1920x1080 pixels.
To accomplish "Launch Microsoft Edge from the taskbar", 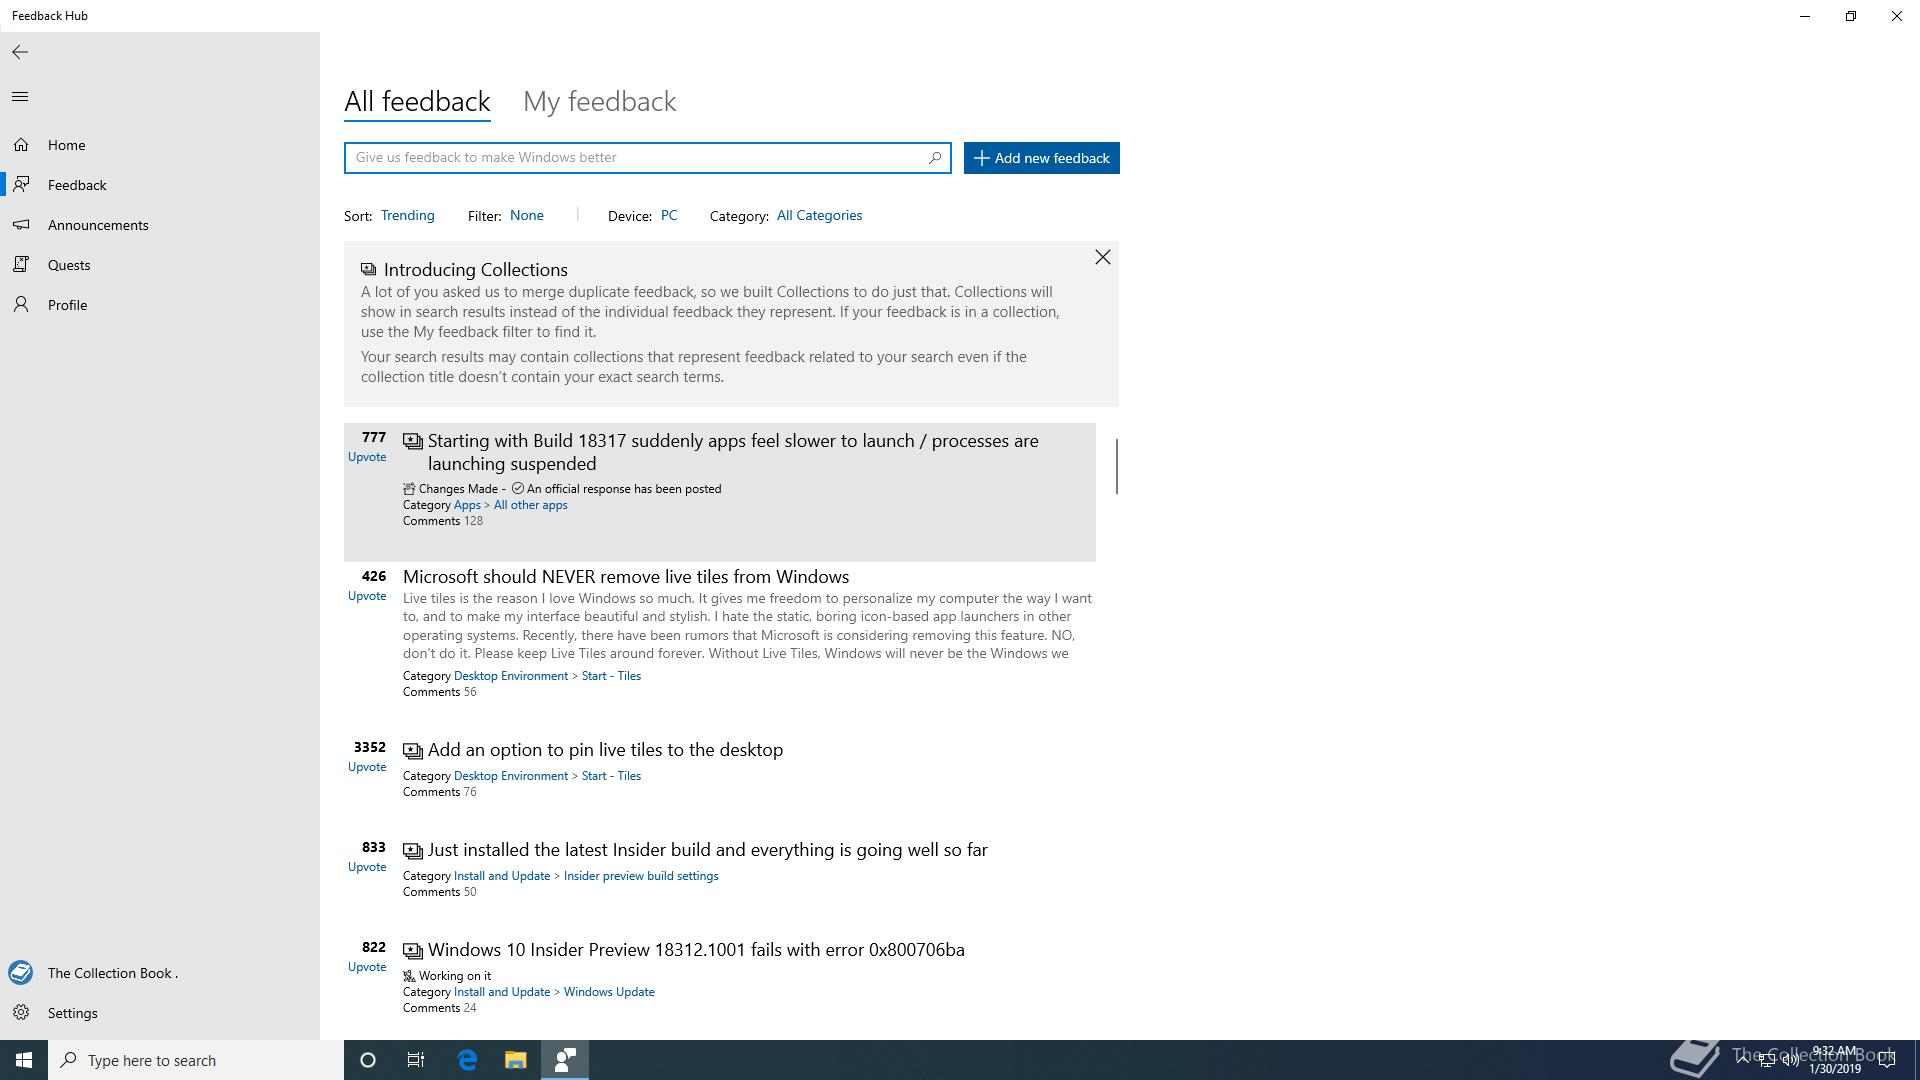I will coord(467,1060).
